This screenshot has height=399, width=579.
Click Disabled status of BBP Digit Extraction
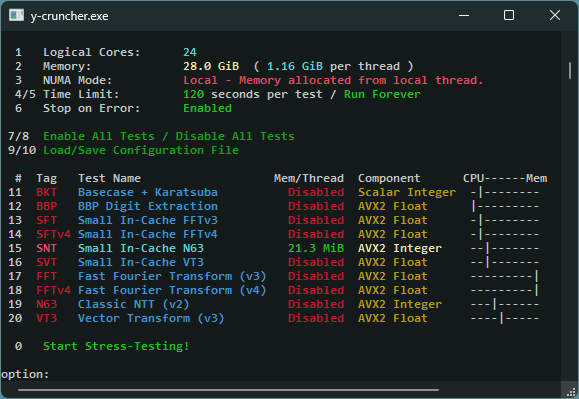click(x=316, y=206)
